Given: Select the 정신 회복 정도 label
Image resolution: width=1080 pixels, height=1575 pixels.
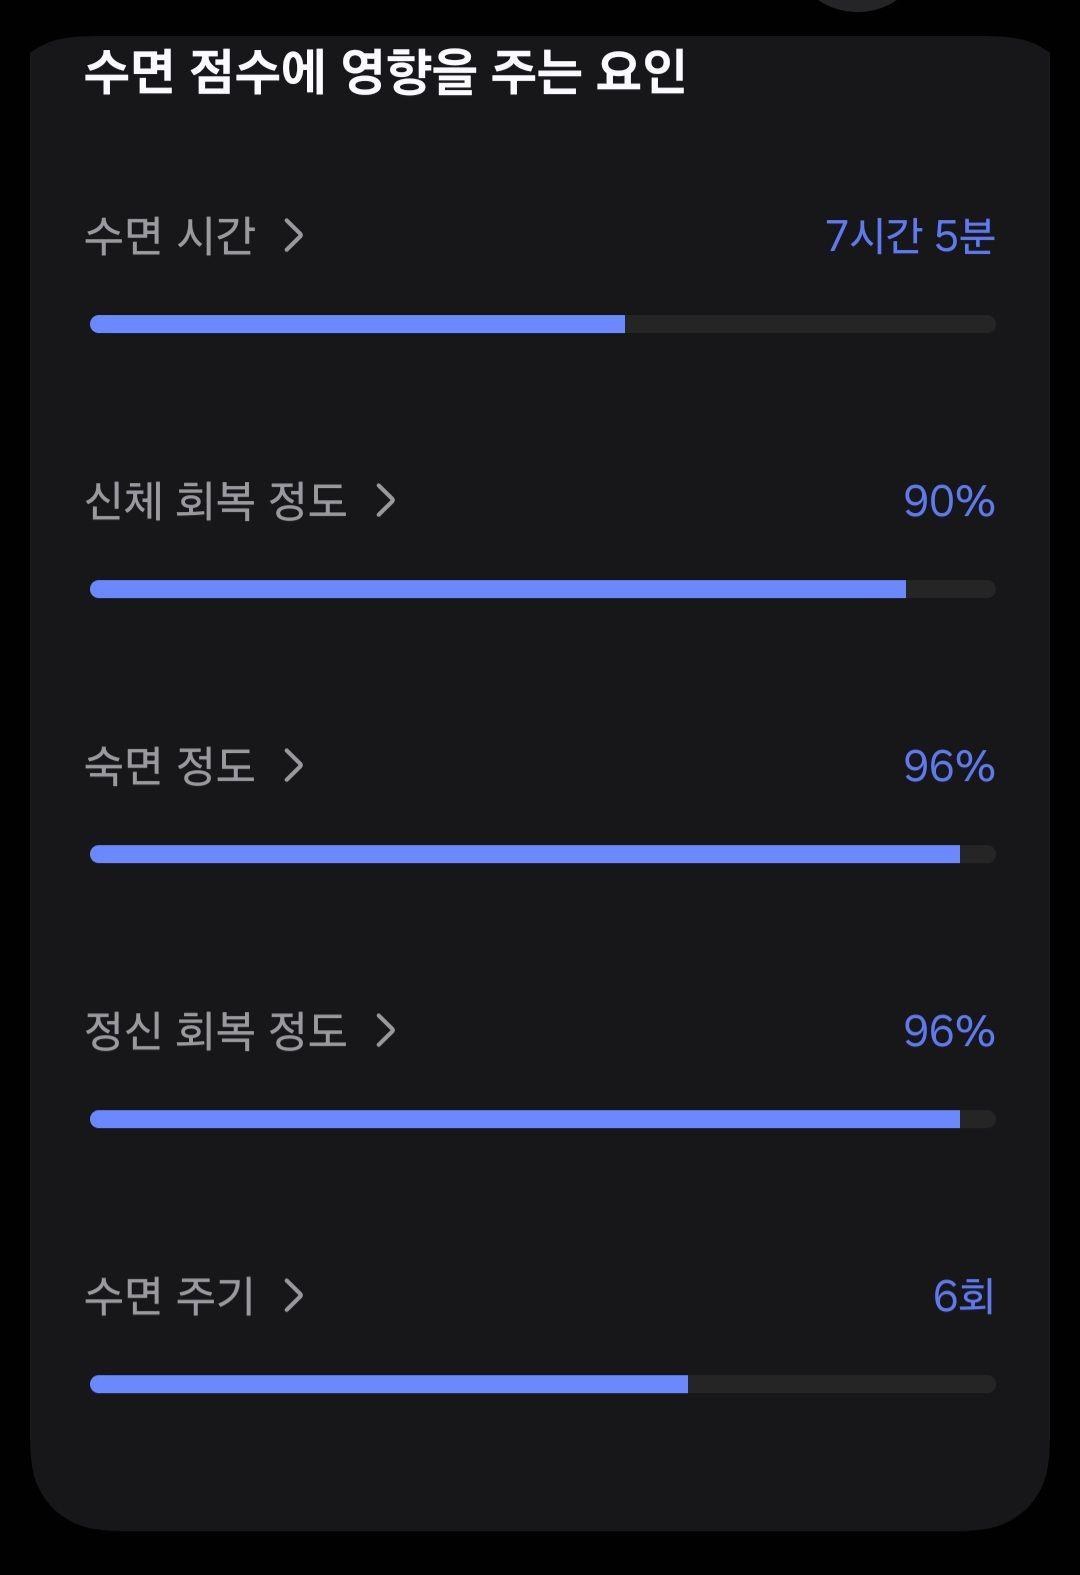Looking at the screenshot, I should point(216,1031).
